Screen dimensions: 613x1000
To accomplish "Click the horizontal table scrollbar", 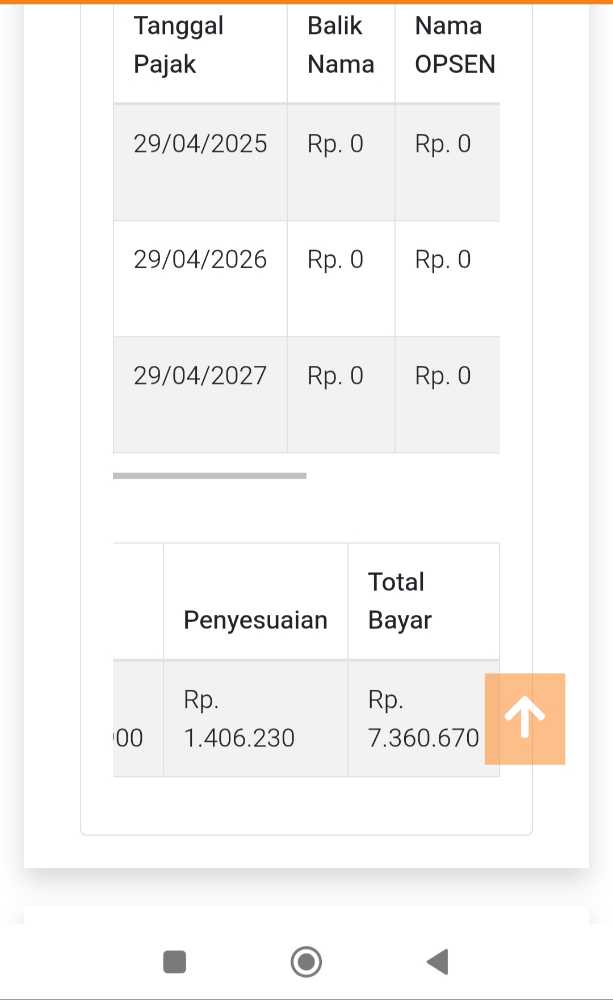I will tap(210, 476).
